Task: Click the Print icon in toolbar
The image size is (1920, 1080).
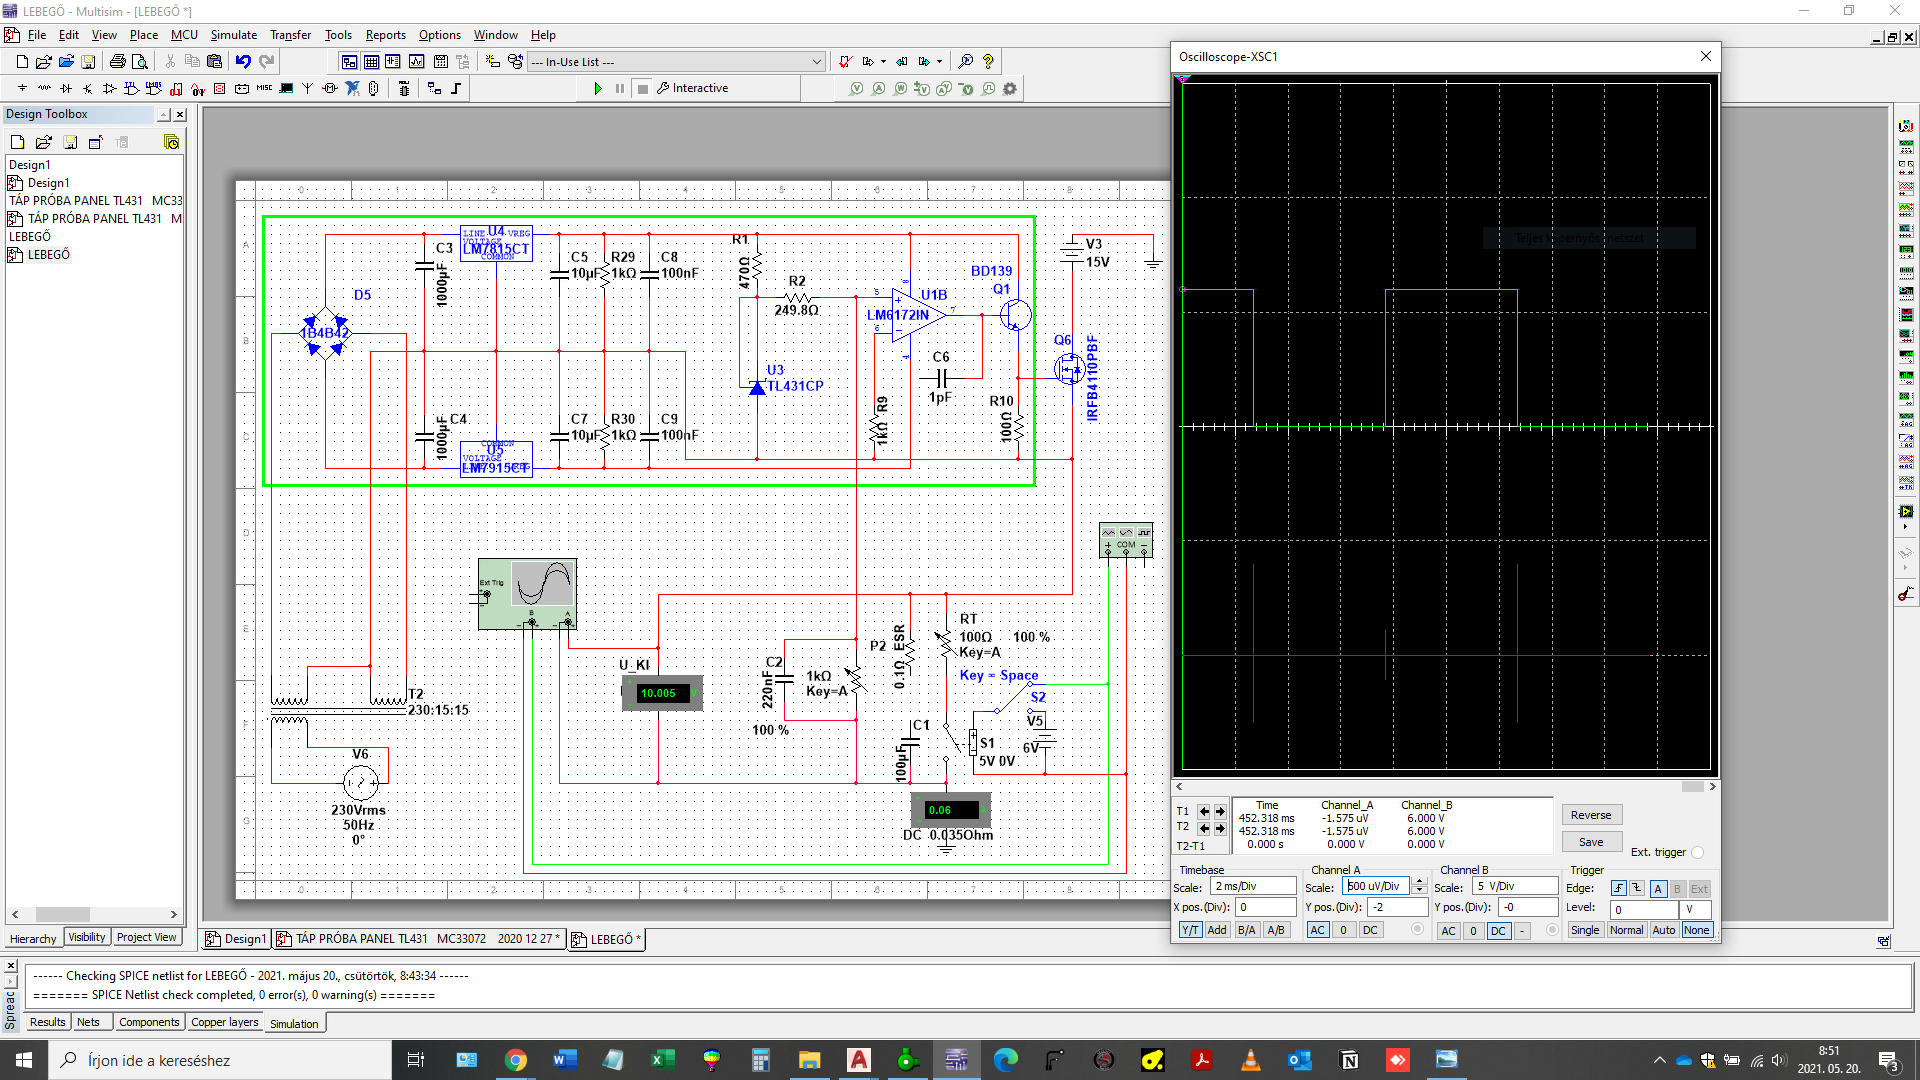Action: 117,62
